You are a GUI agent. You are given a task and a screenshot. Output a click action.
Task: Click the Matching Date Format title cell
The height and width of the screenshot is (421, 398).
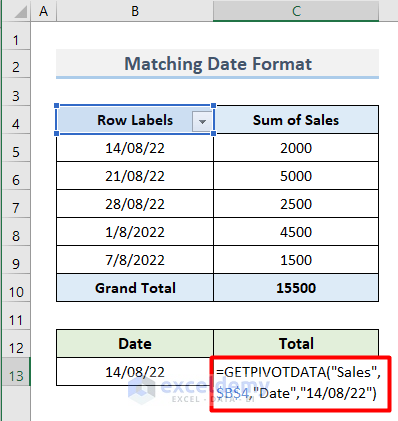(218, 64)
